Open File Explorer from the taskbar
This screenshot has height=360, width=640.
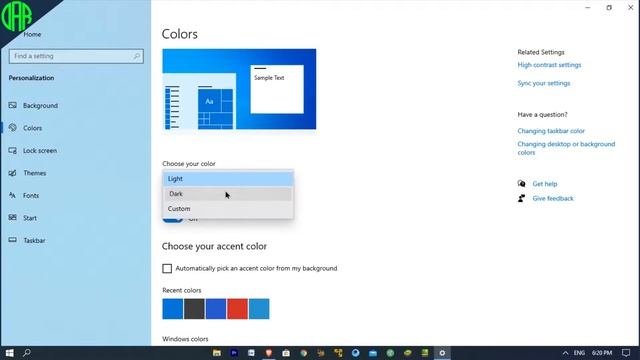tap(217, 353)
